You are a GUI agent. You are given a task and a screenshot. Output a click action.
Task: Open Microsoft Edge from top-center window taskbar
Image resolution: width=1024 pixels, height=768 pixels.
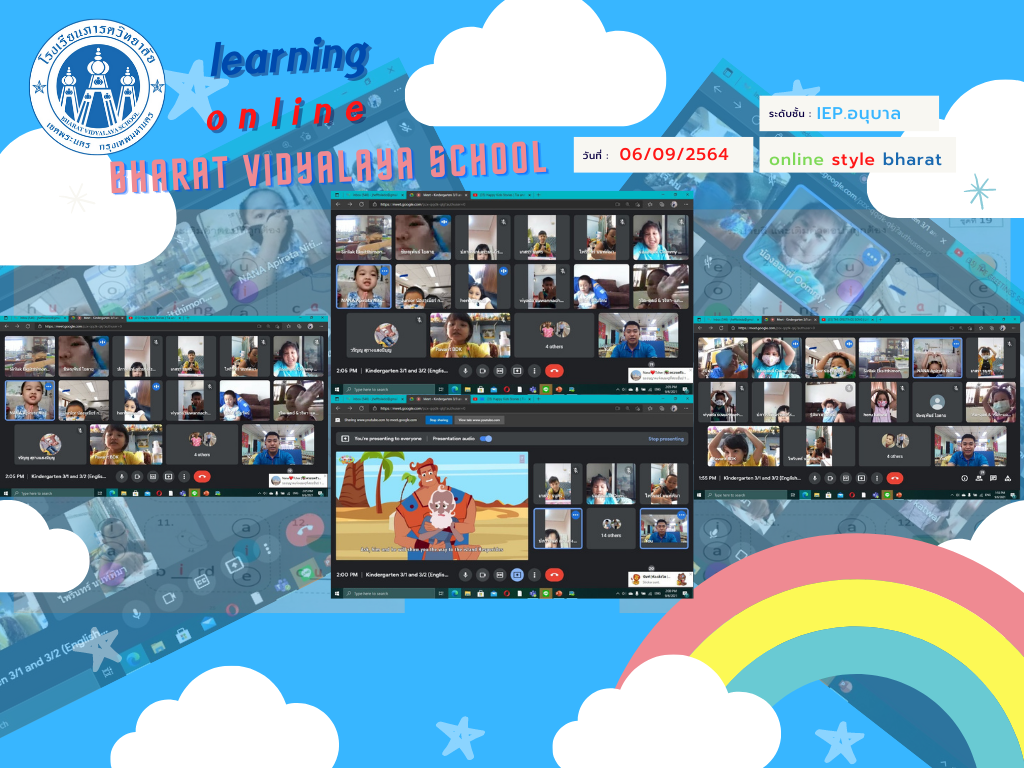pos(455,389)
